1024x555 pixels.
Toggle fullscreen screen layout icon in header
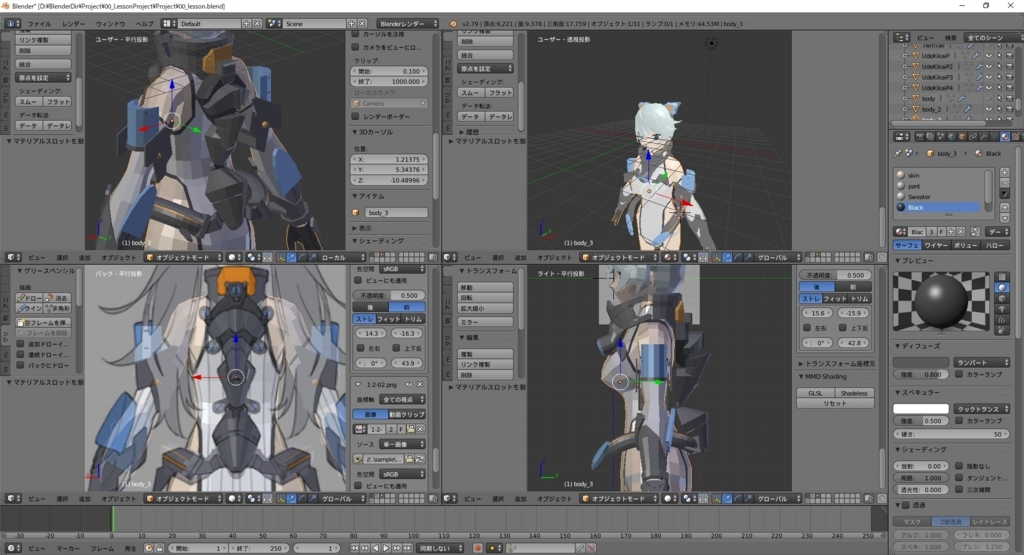click(x=168, y=24)
